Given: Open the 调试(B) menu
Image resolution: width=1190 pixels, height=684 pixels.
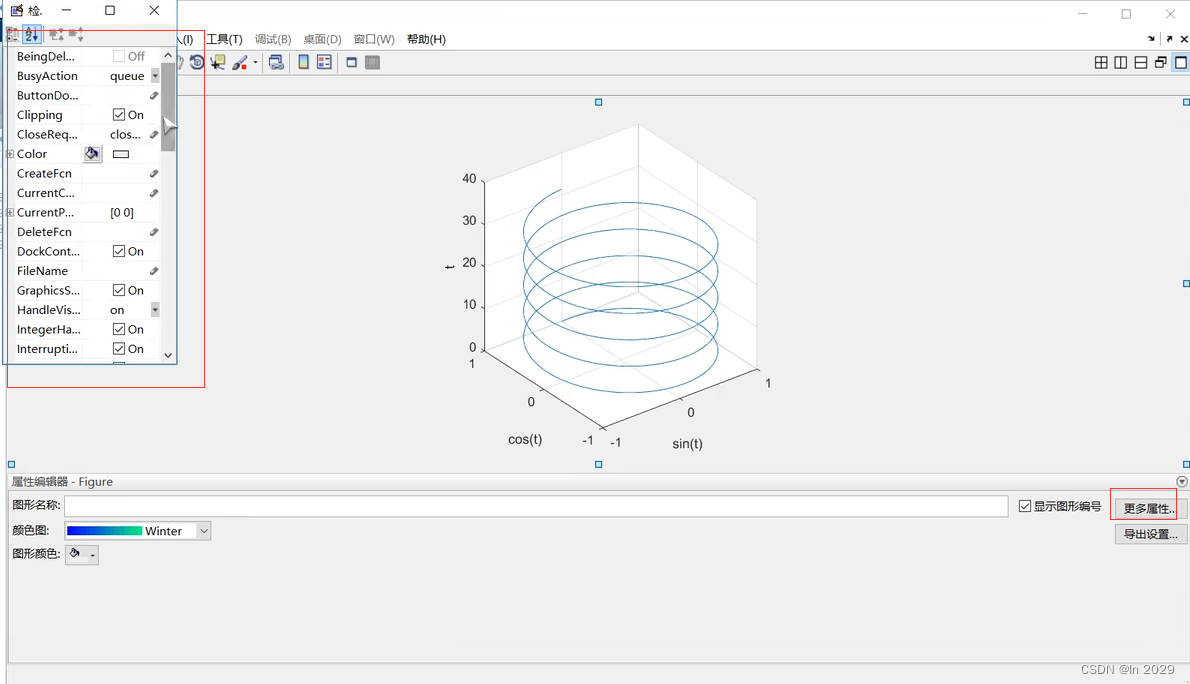Looking at the screenshot, I should 272,39.
